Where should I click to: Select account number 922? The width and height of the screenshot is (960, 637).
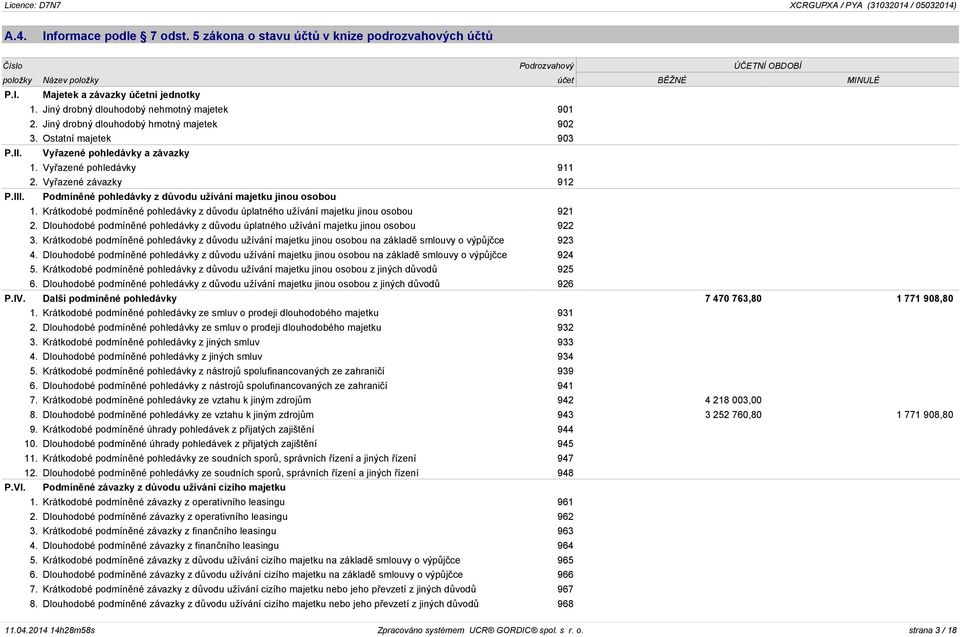[x=565, y=226]
